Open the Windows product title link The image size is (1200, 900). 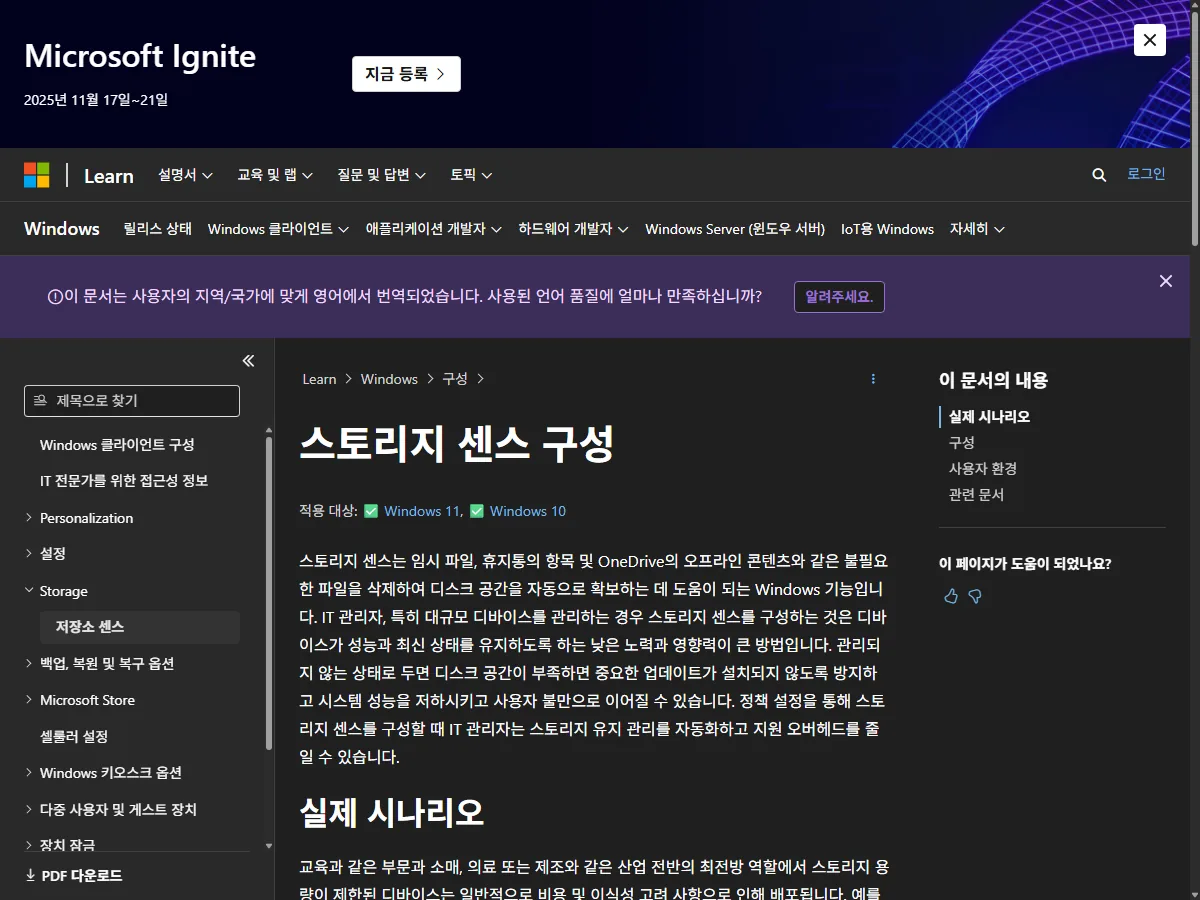[x=62, y=229]
